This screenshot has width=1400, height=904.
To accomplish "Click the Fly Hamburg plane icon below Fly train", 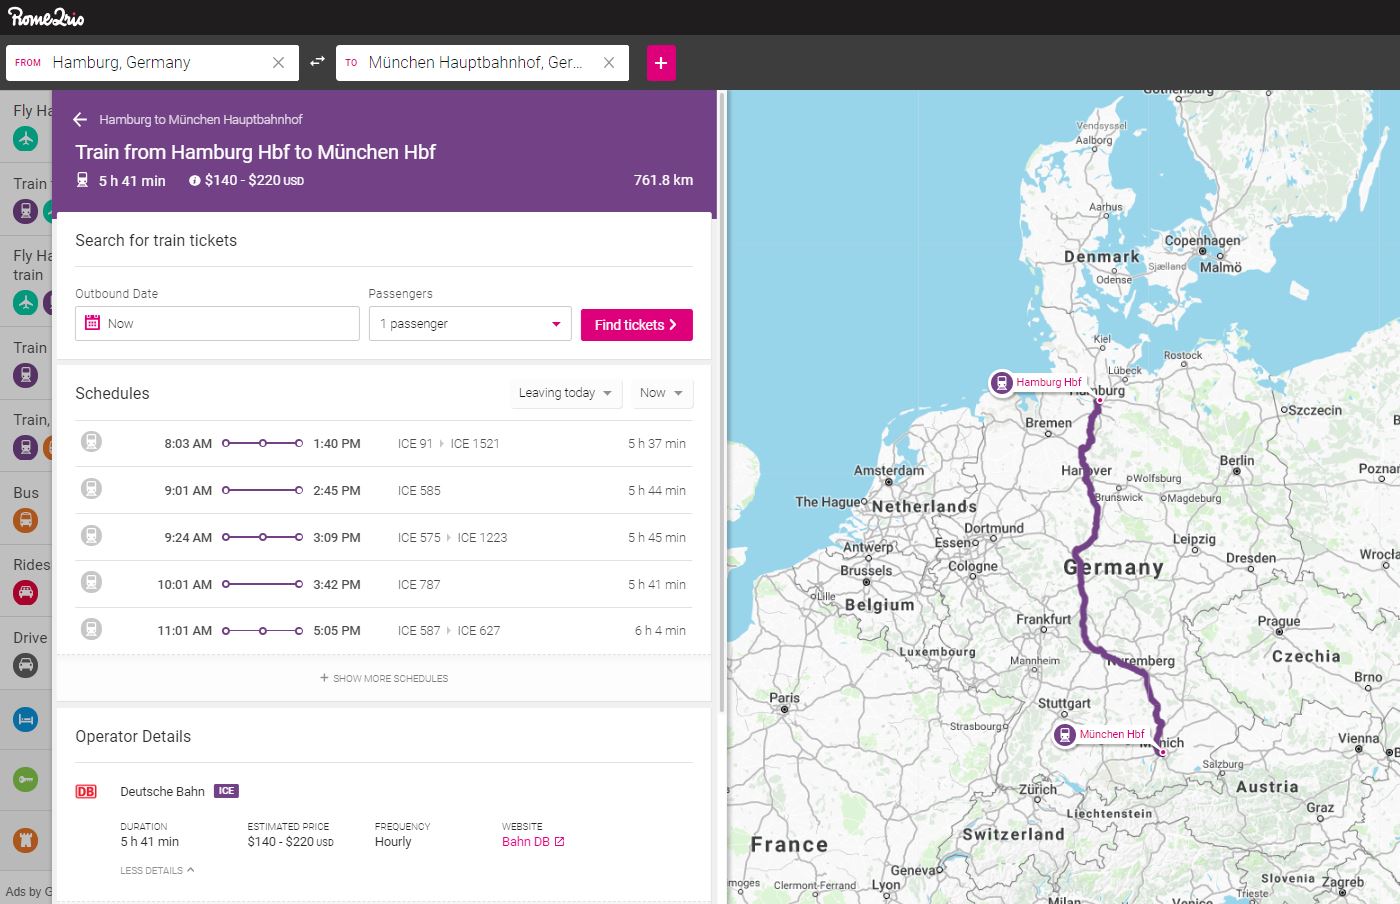I will [x=26, y=302].
